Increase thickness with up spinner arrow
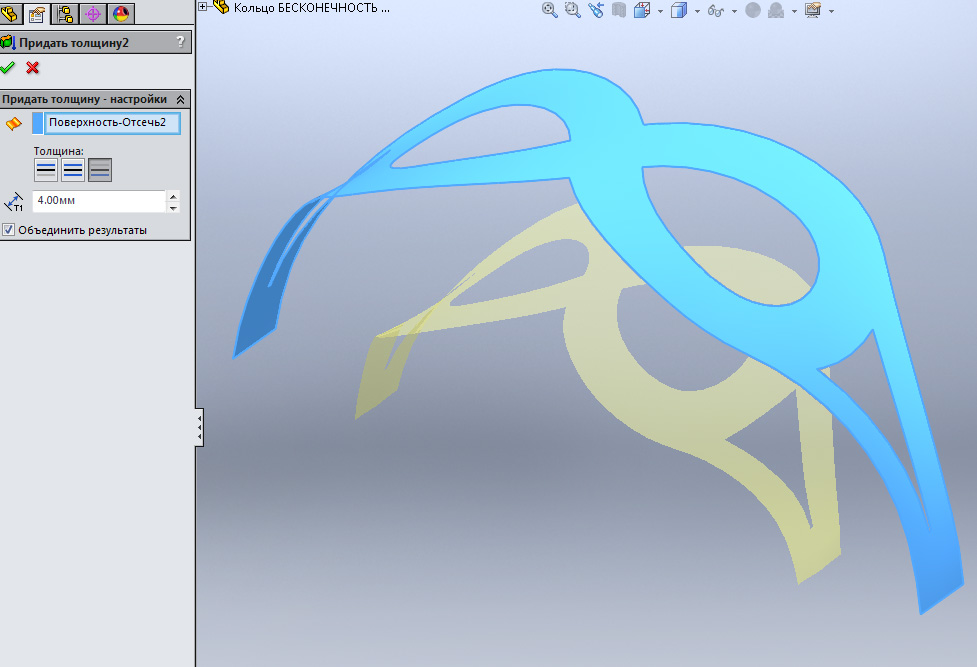The image size is (977, 667). click(x=173, y=196)
